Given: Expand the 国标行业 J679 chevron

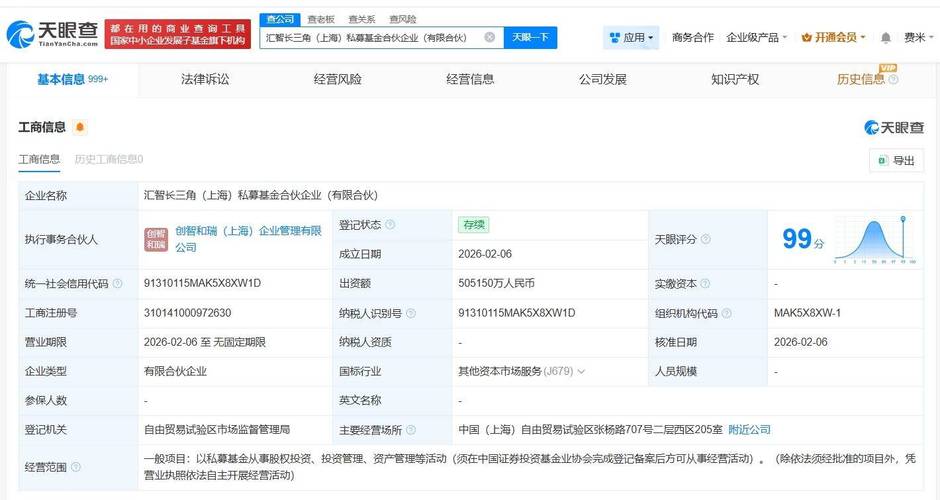Looking at the screenshot, I should click(x=581, y=372).
